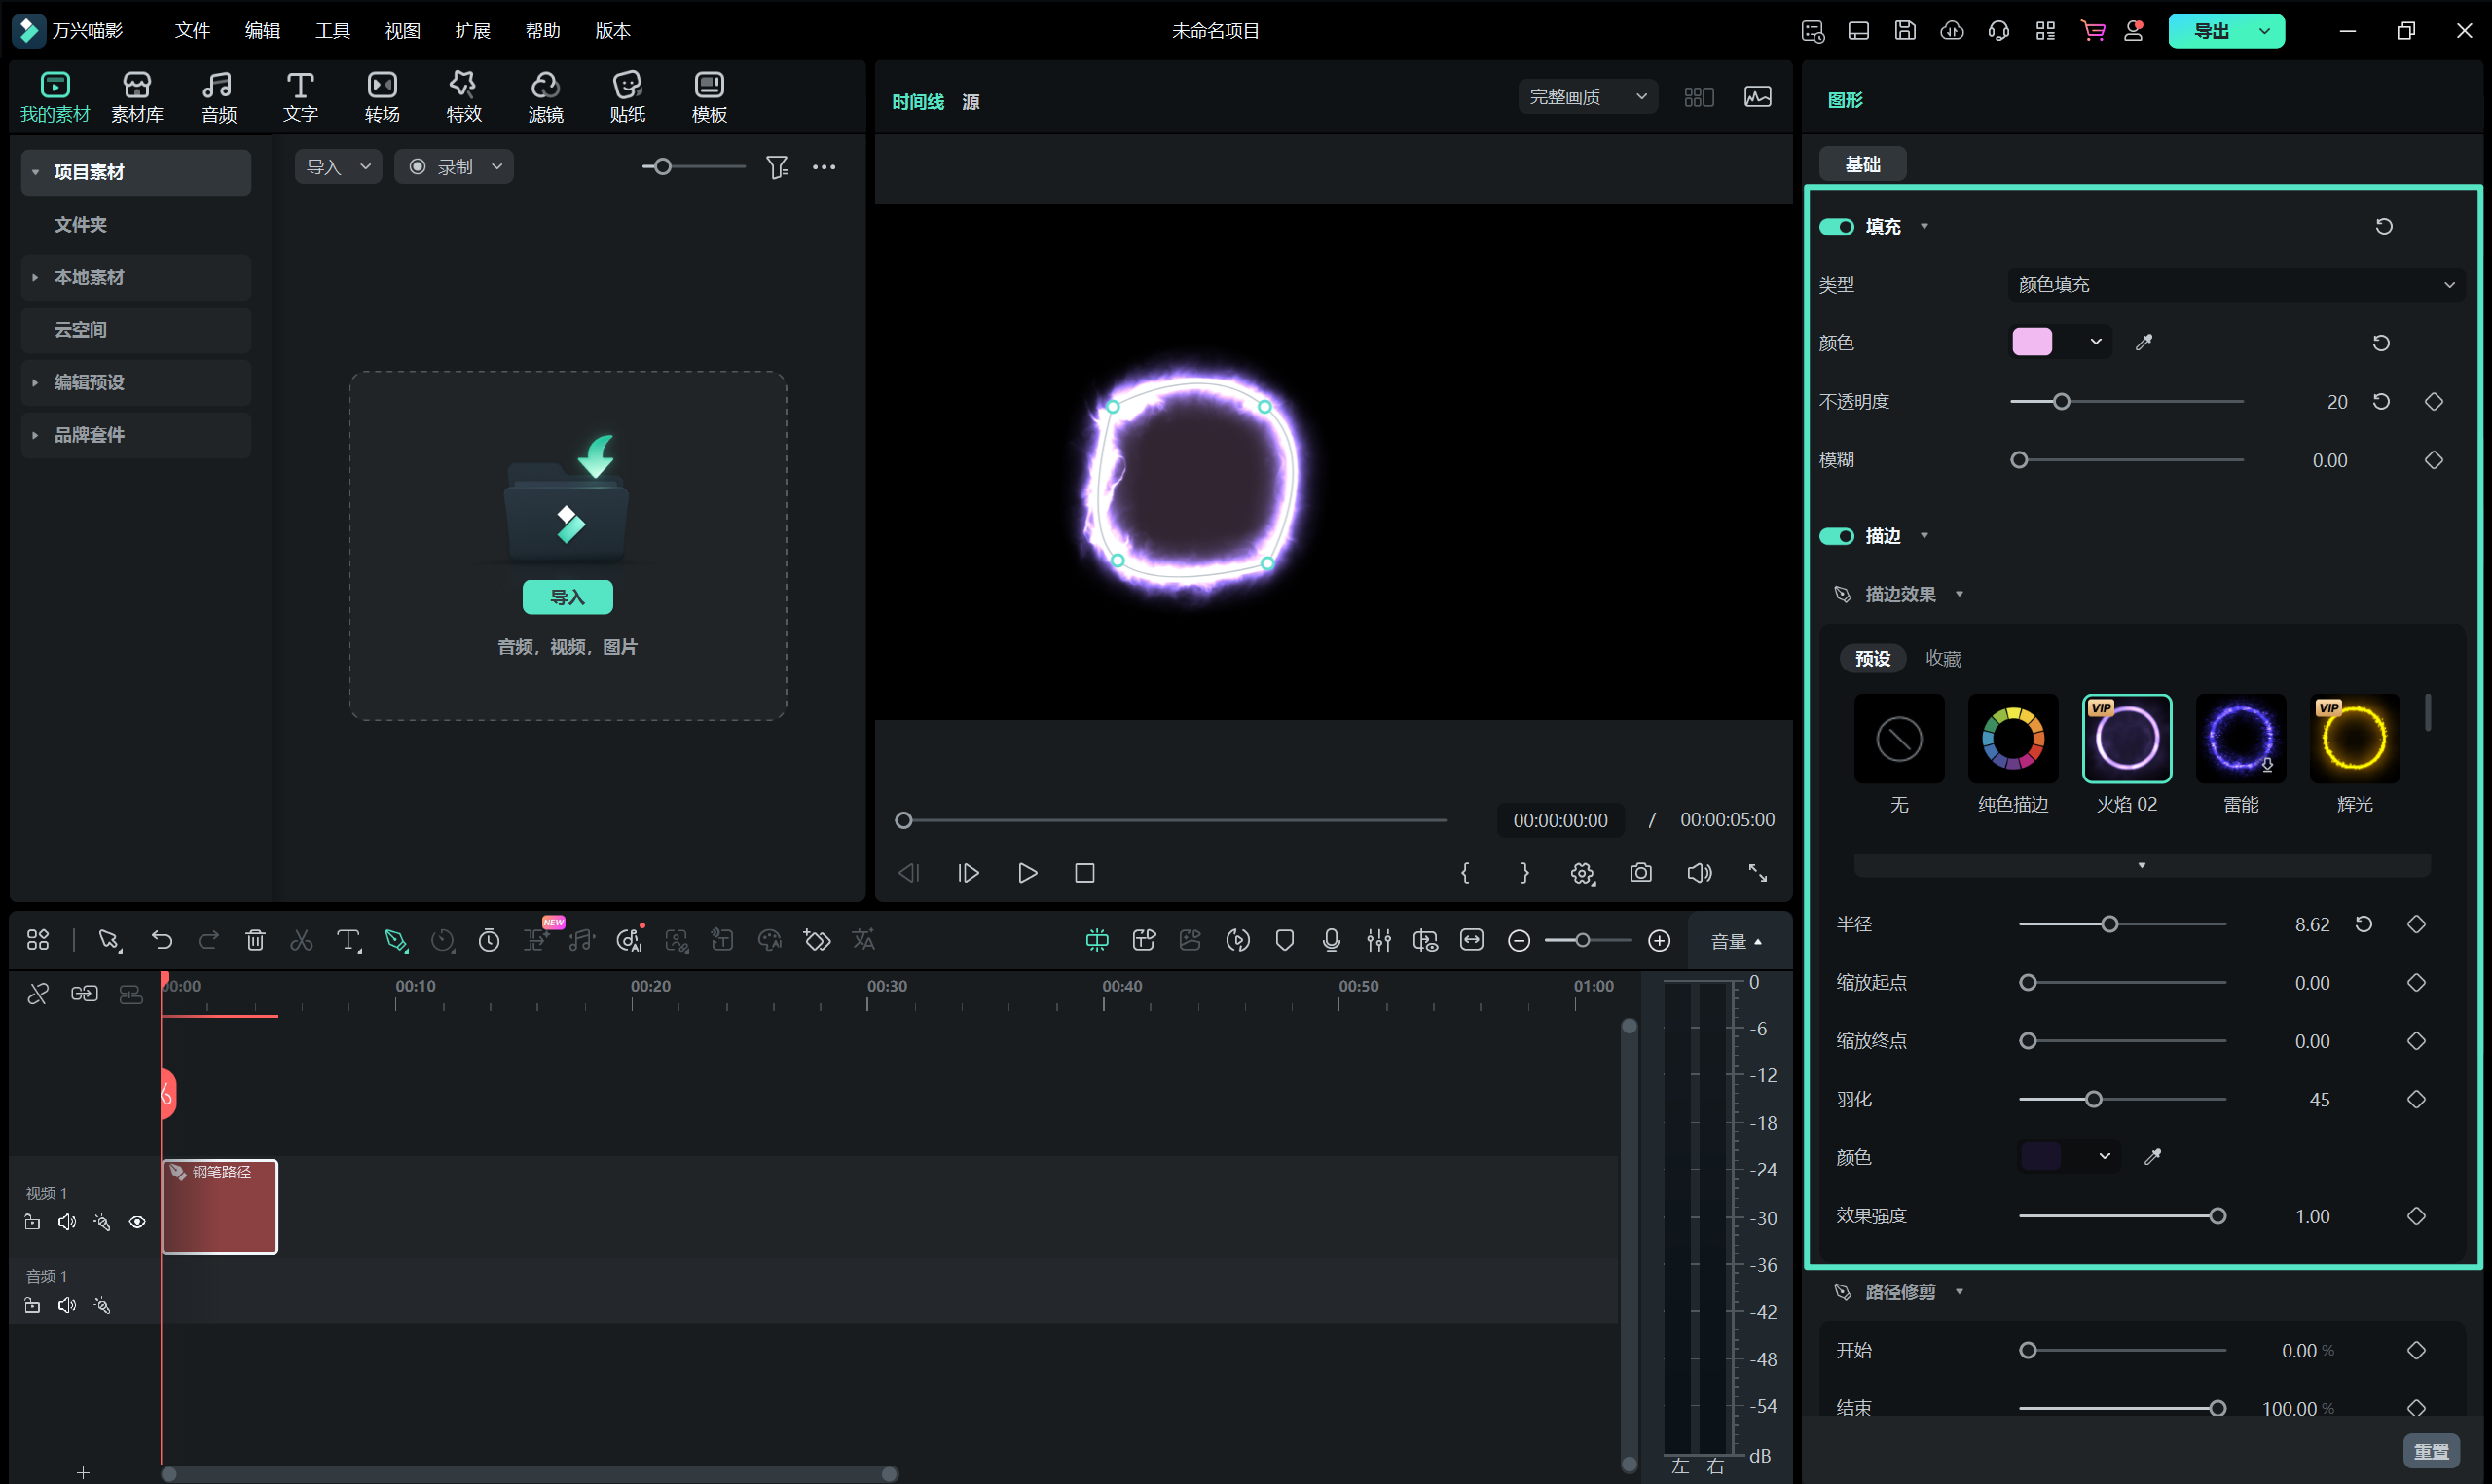
Task: Click the snapshot camera icon
Action: [x=1641, y=872]
